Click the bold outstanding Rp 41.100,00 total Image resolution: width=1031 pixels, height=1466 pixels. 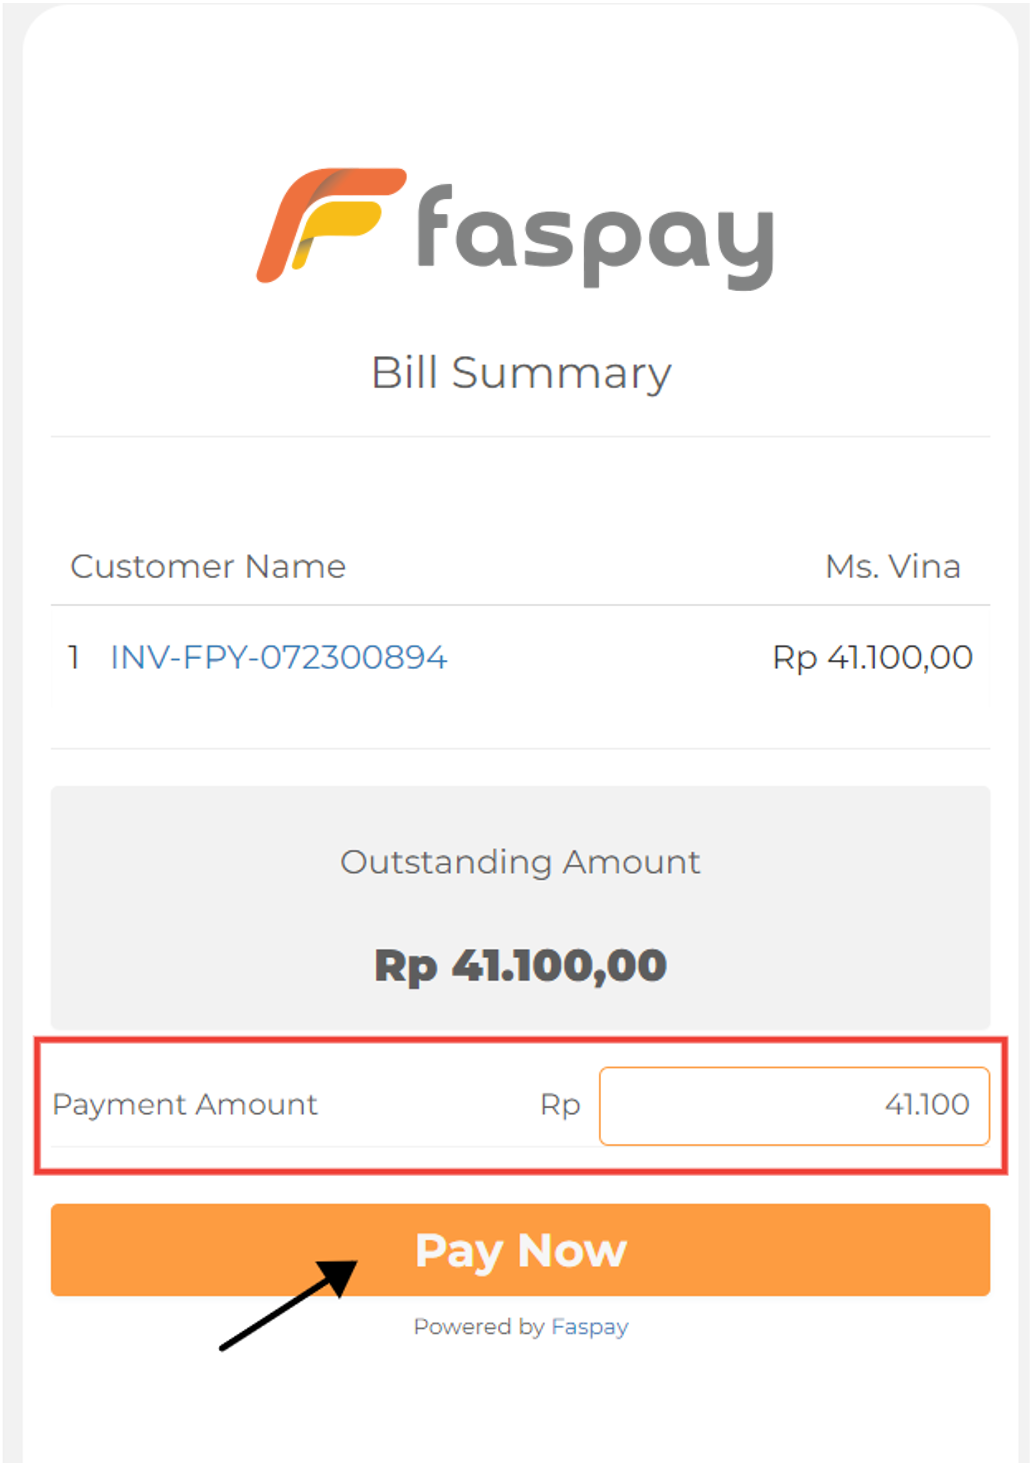click(520, 966)
